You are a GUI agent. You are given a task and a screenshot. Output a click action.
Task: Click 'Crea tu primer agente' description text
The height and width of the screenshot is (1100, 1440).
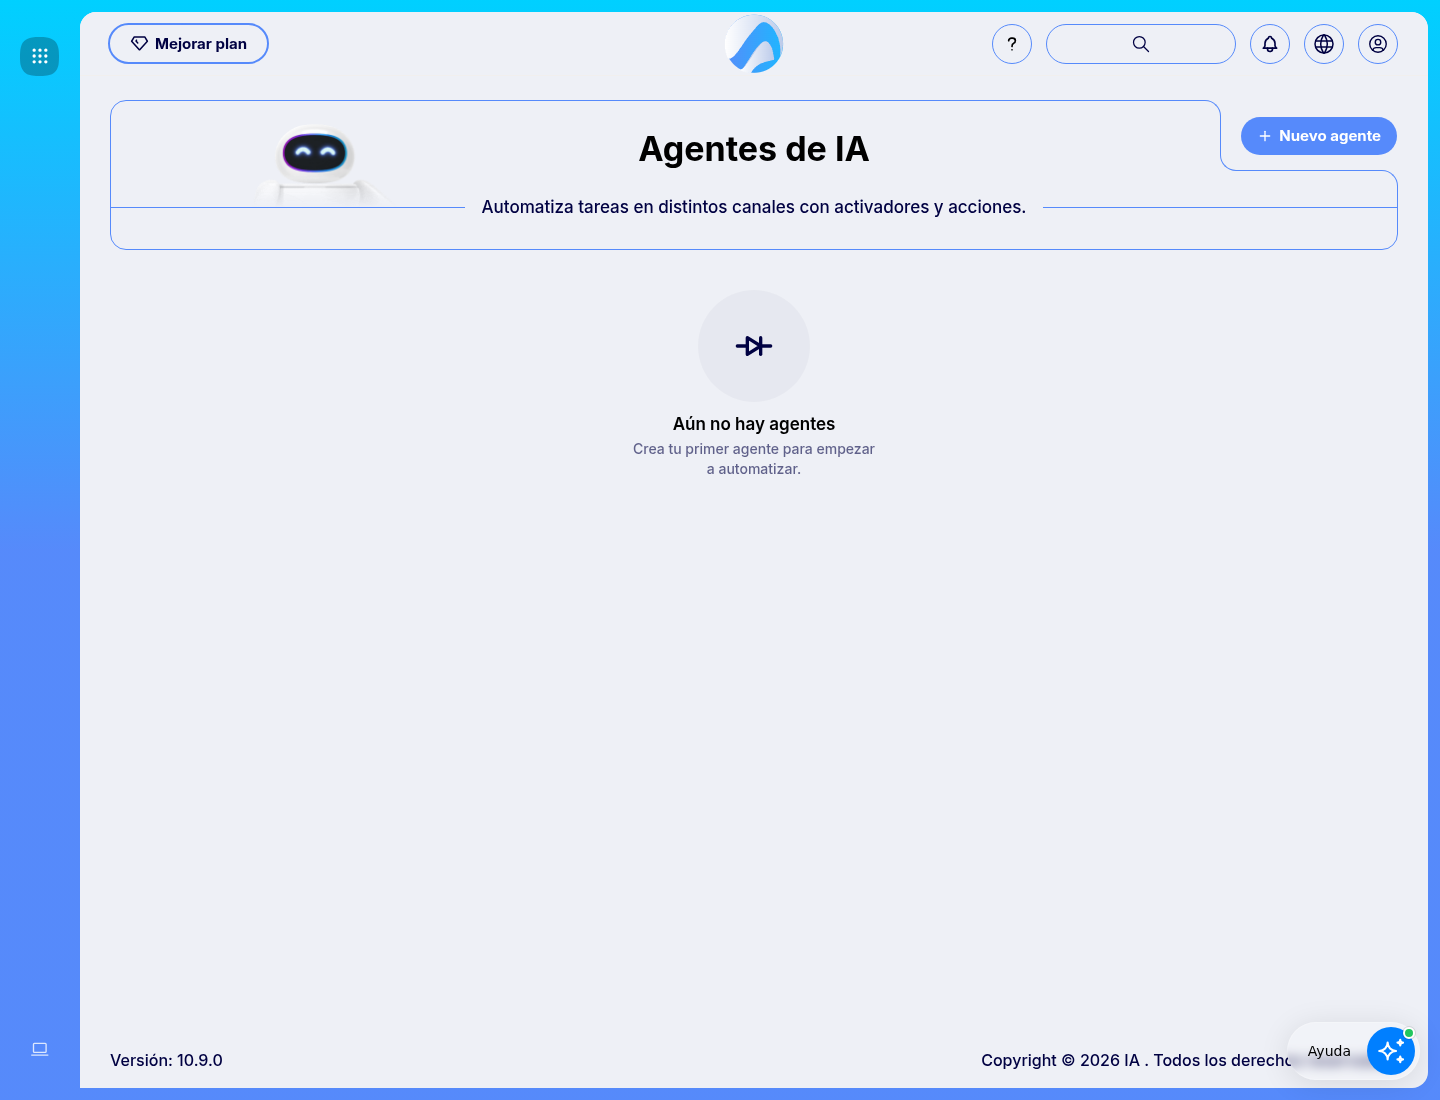(754, 459)
